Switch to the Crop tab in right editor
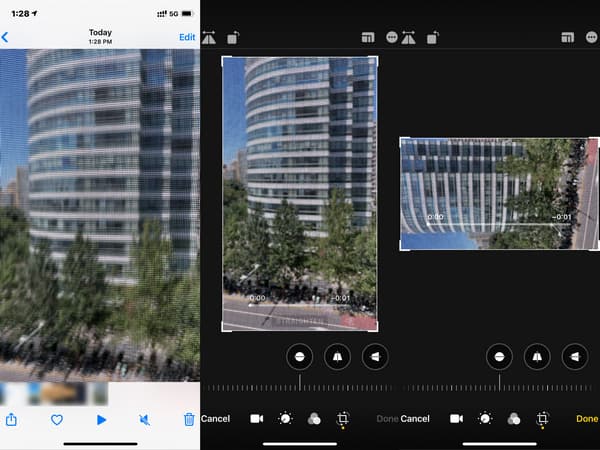Viewport: 600px width, 450px height. (543, 418)
